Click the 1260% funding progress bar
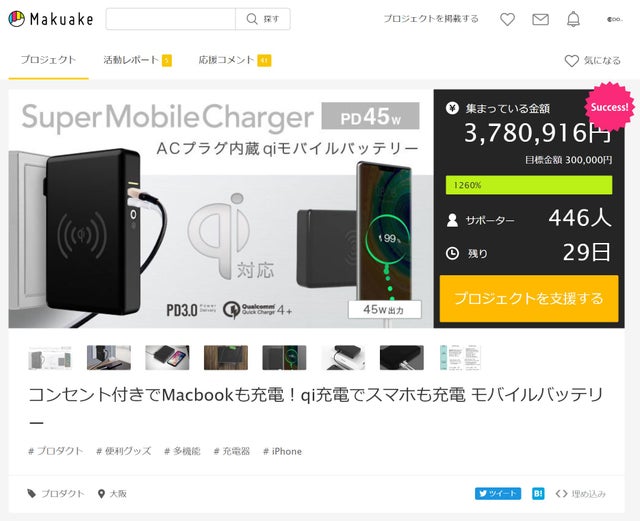The image size is (640, 521). pyautogui.click(x=529, y=185)
